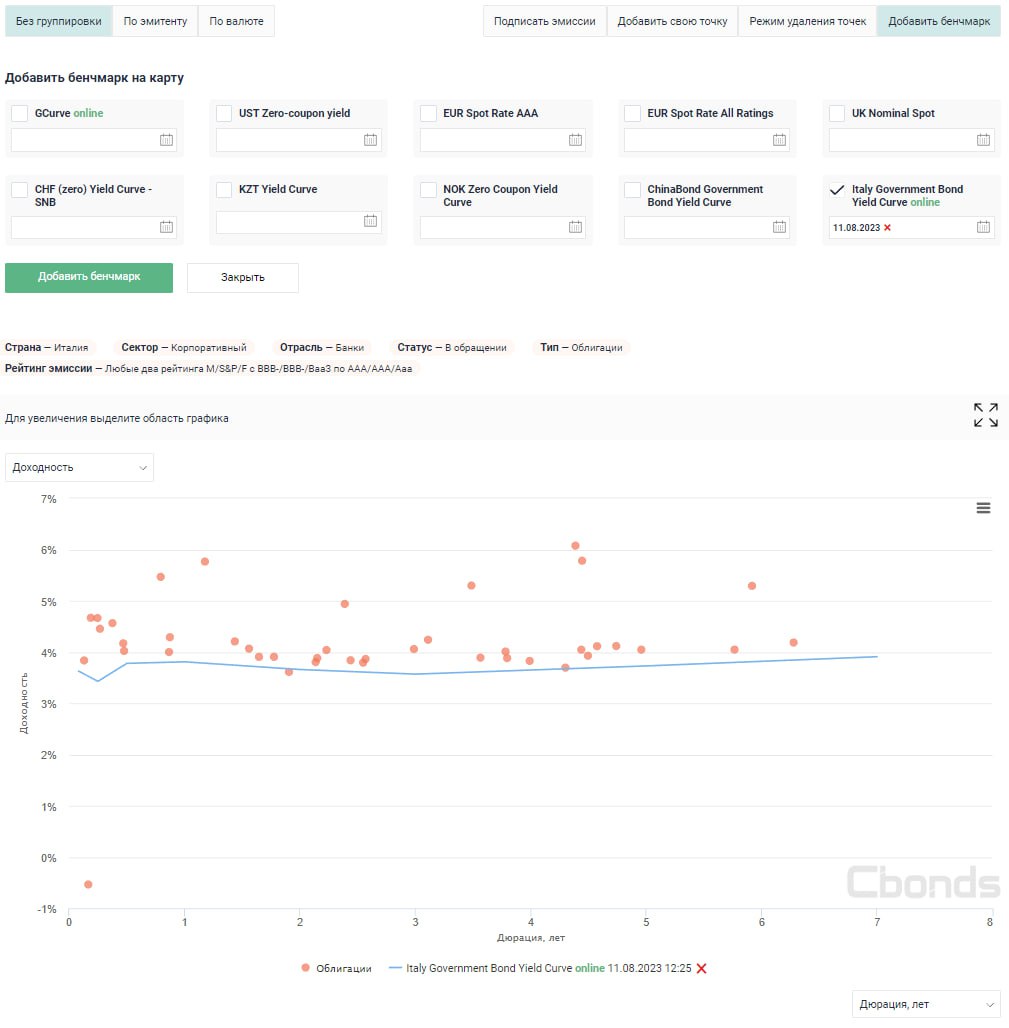Open calendar for Italy Government Bond curve

983,227
